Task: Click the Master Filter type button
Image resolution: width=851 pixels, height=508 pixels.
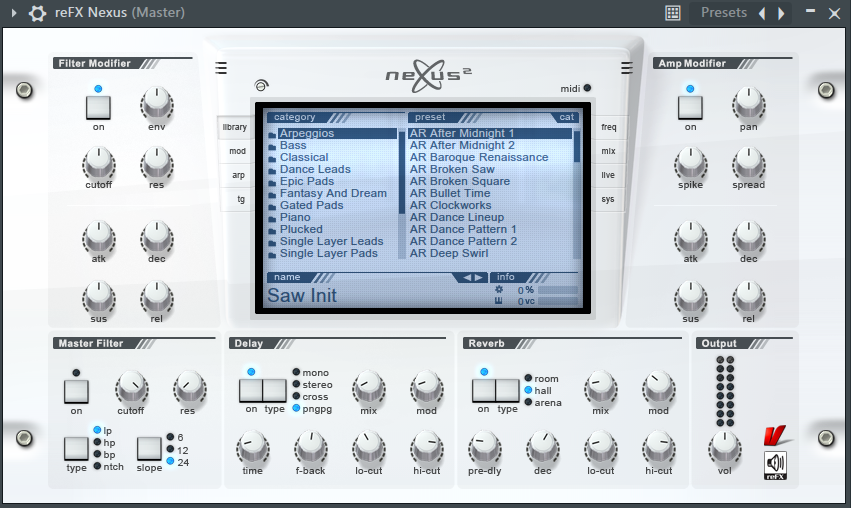Action: (76, 448)
